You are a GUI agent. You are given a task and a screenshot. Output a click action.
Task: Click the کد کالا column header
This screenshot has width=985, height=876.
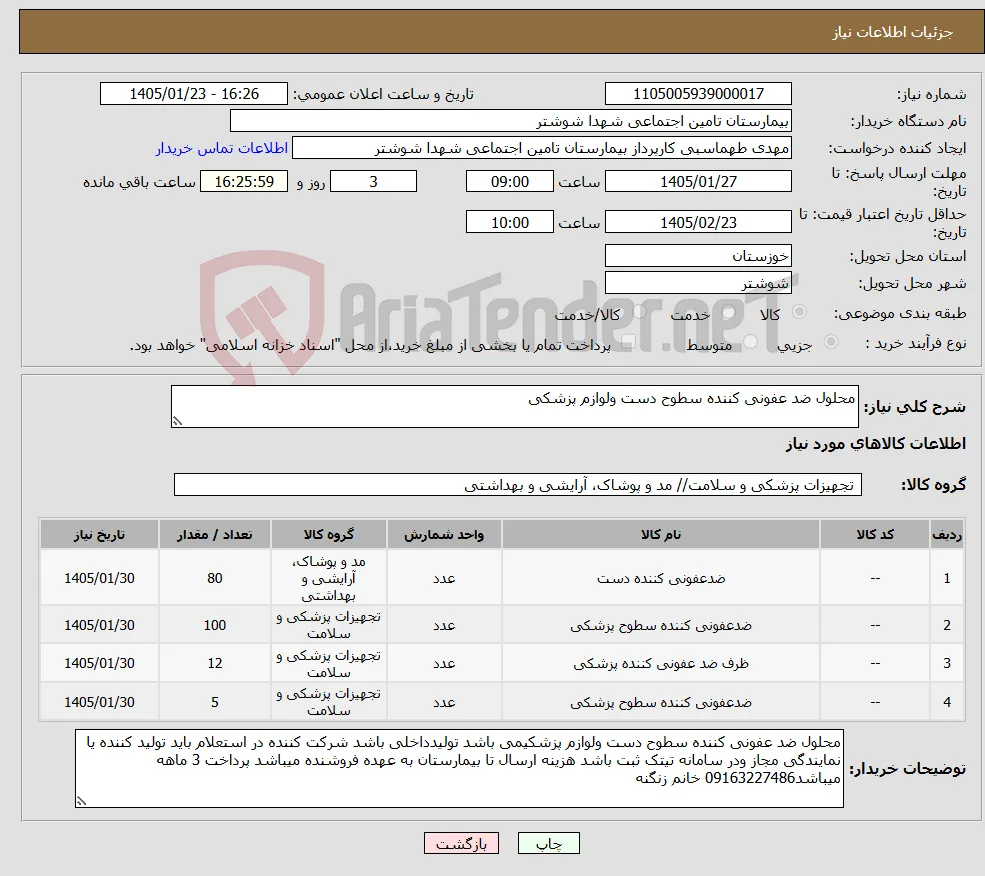coord(874,534)
